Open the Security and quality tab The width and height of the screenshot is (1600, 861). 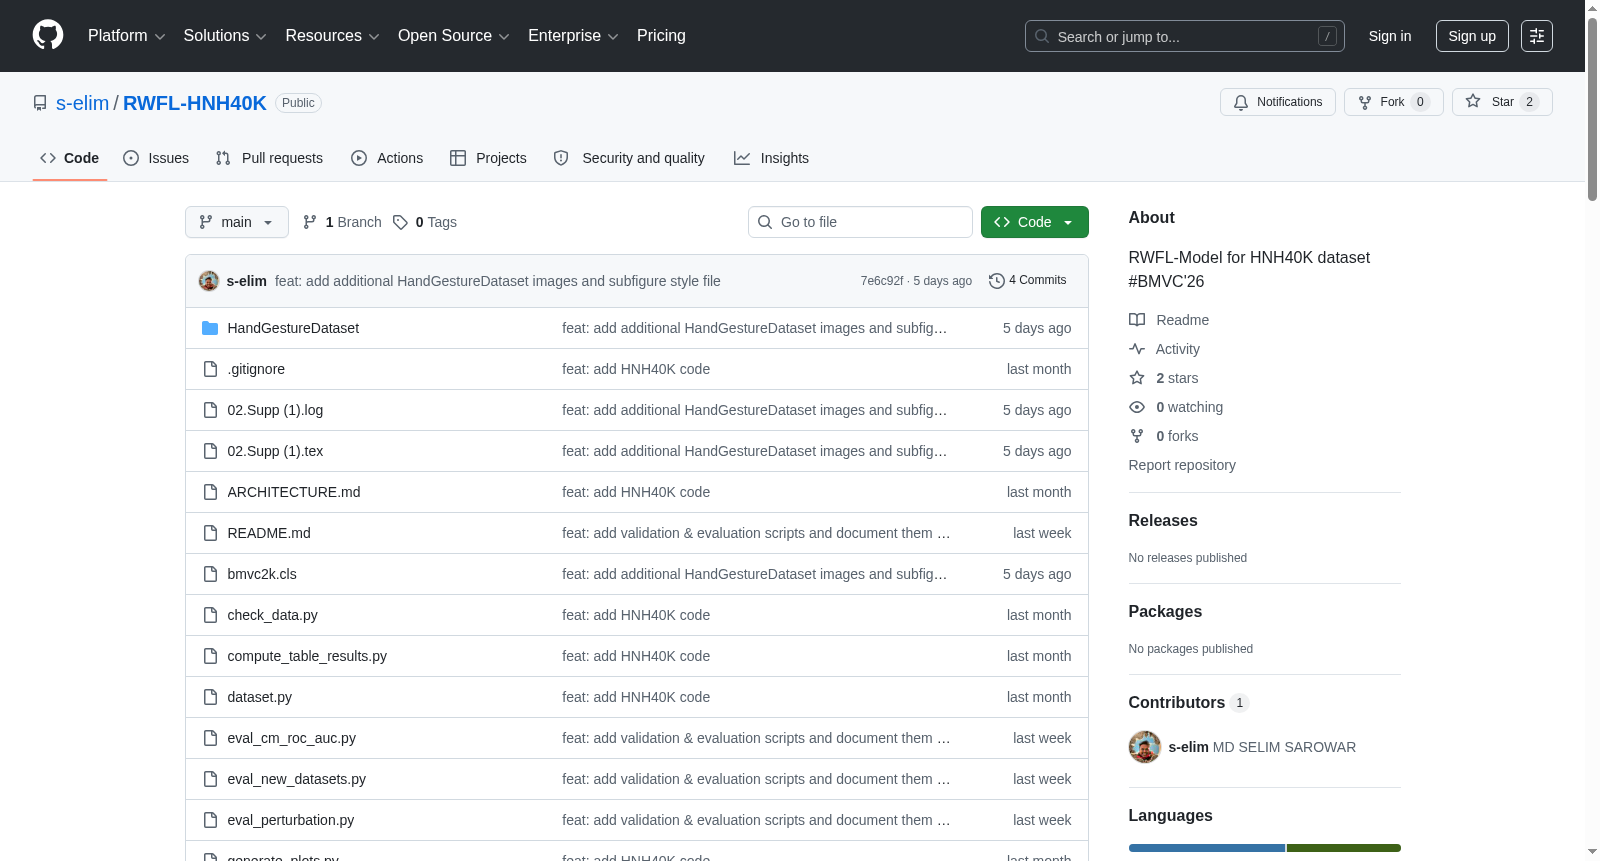[x=629, y=158]
